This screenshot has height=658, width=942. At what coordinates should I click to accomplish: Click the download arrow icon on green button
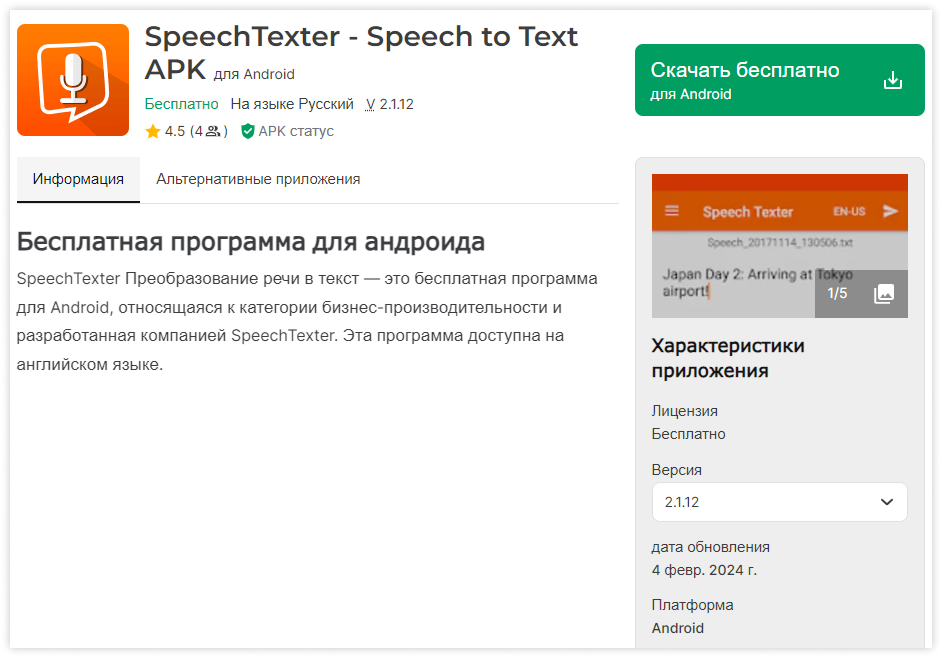[x=893, y=80]
